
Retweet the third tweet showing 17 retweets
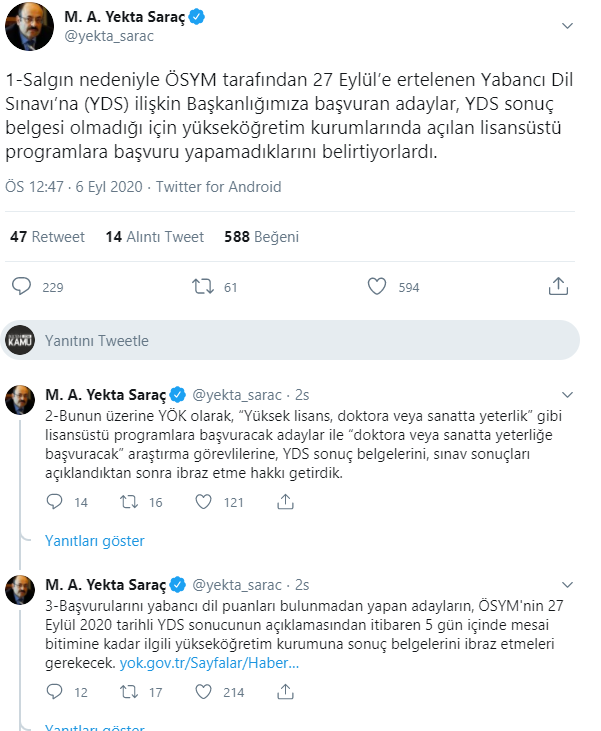coord(129,692)
